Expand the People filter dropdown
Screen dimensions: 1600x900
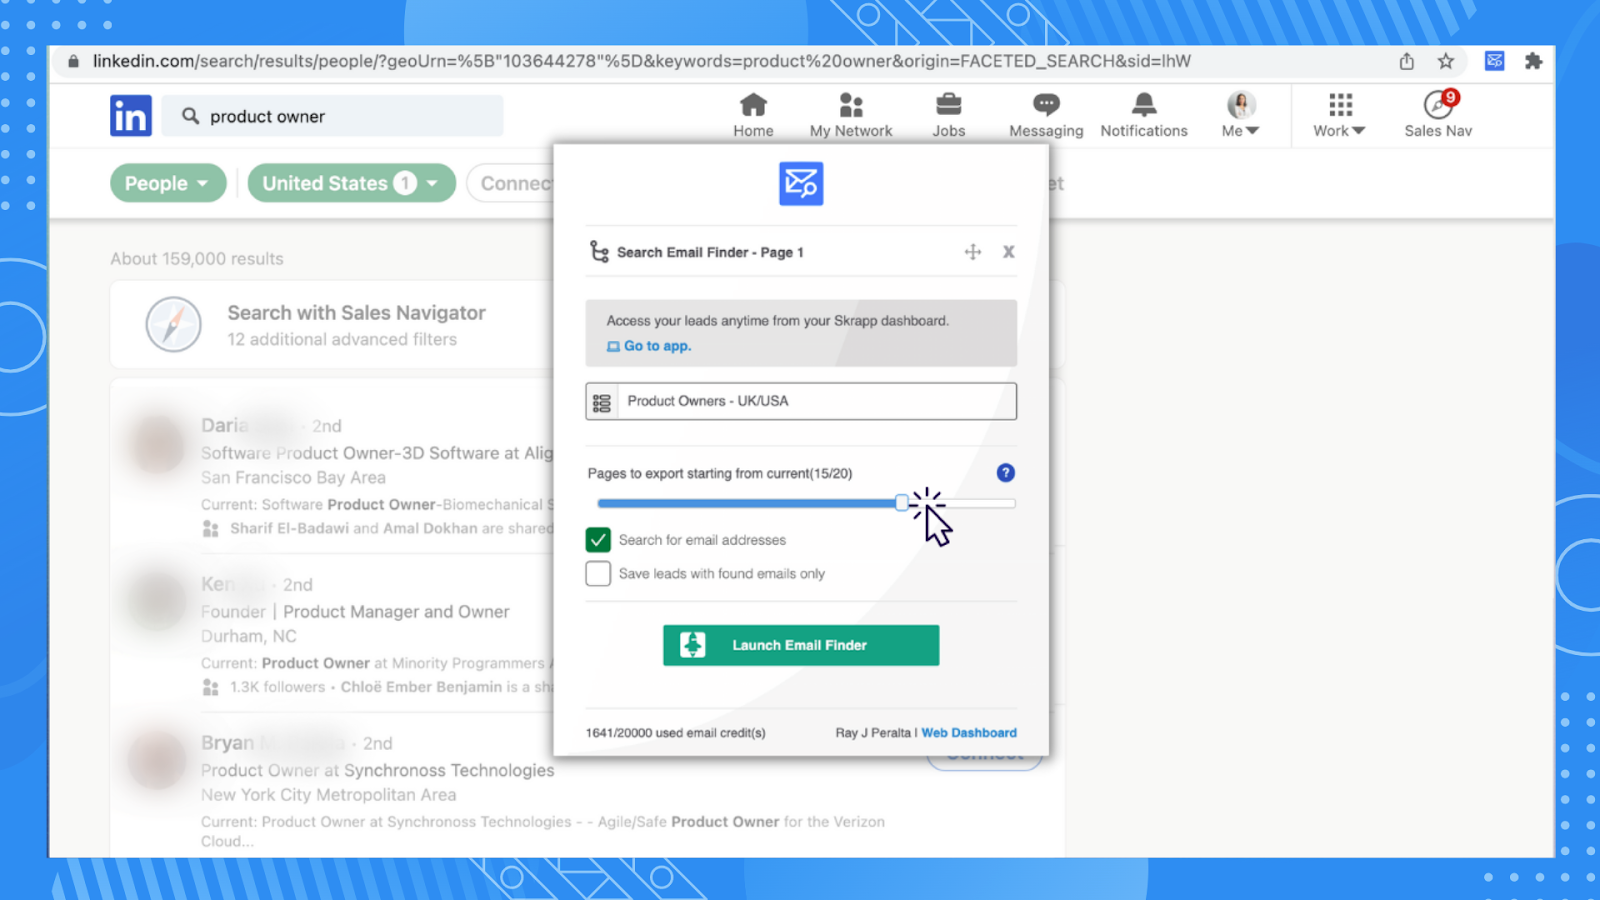point(168,183)
